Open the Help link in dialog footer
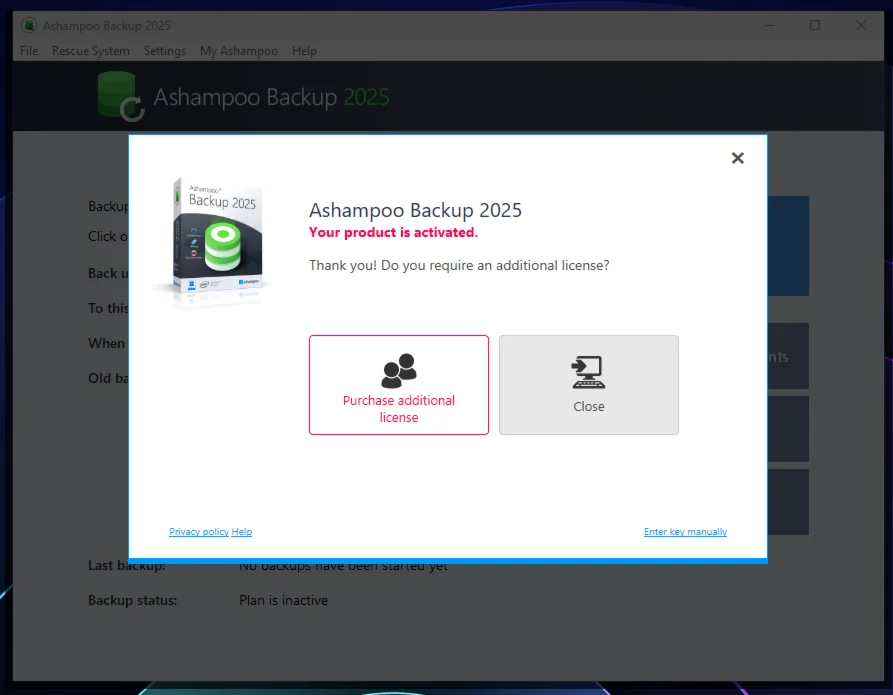893x695 pixels. pyautogui.click(x=241, y=532)
